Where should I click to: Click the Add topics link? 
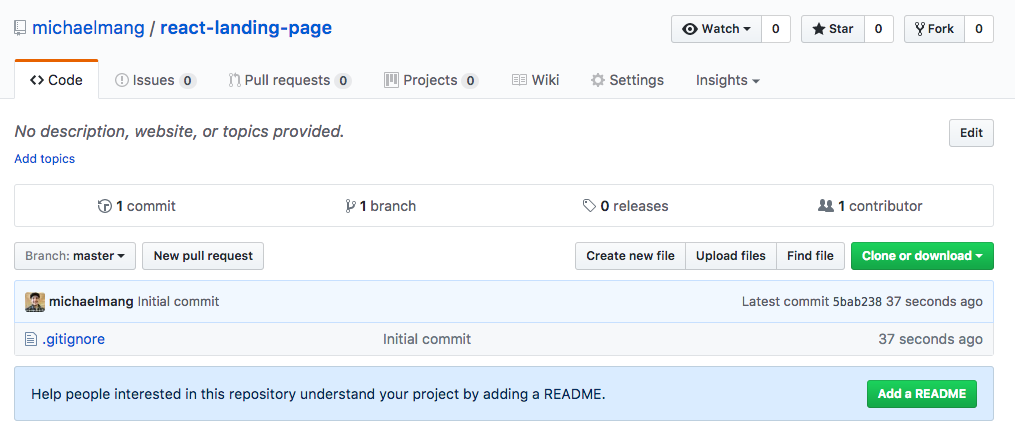click(x=44, y=159)
